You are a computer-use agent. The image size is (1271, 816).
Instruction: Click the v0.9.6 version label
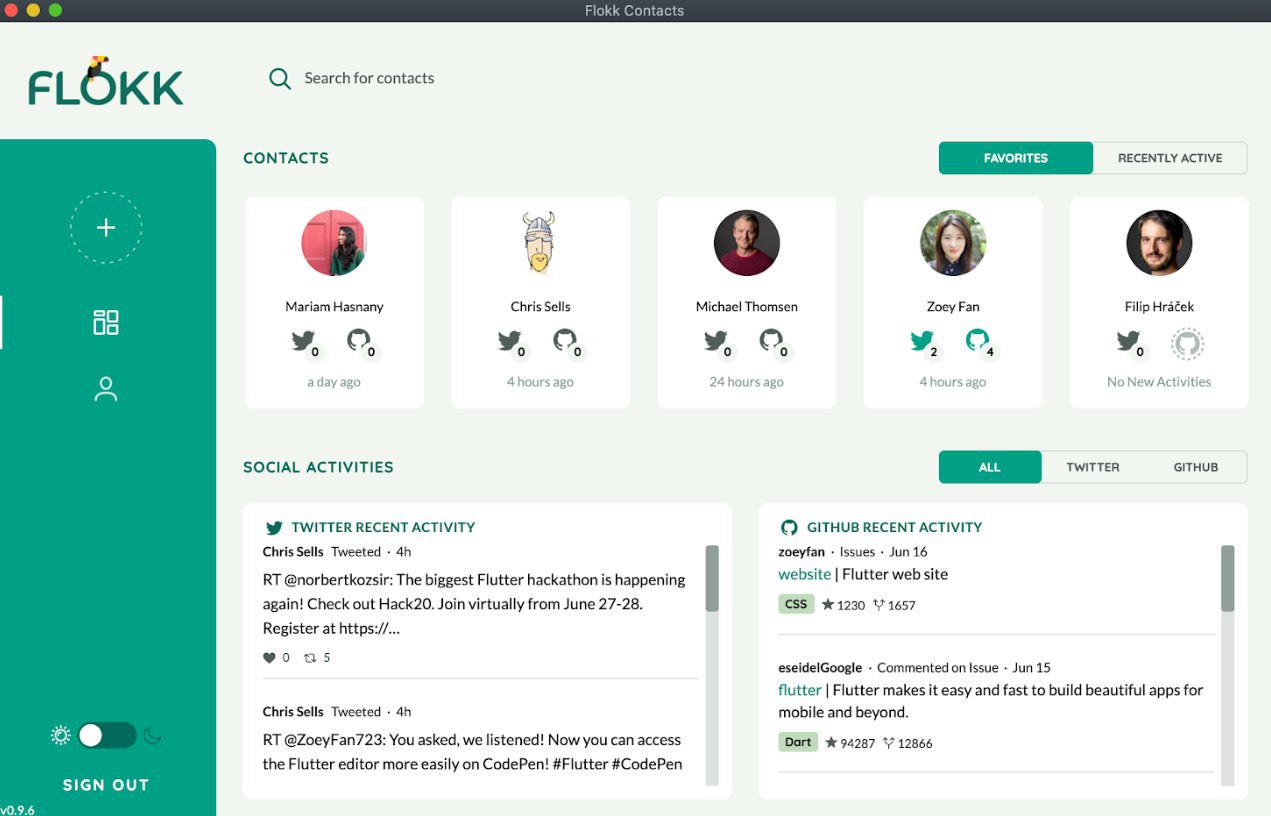pyautogui.click(x=18, y=810)
